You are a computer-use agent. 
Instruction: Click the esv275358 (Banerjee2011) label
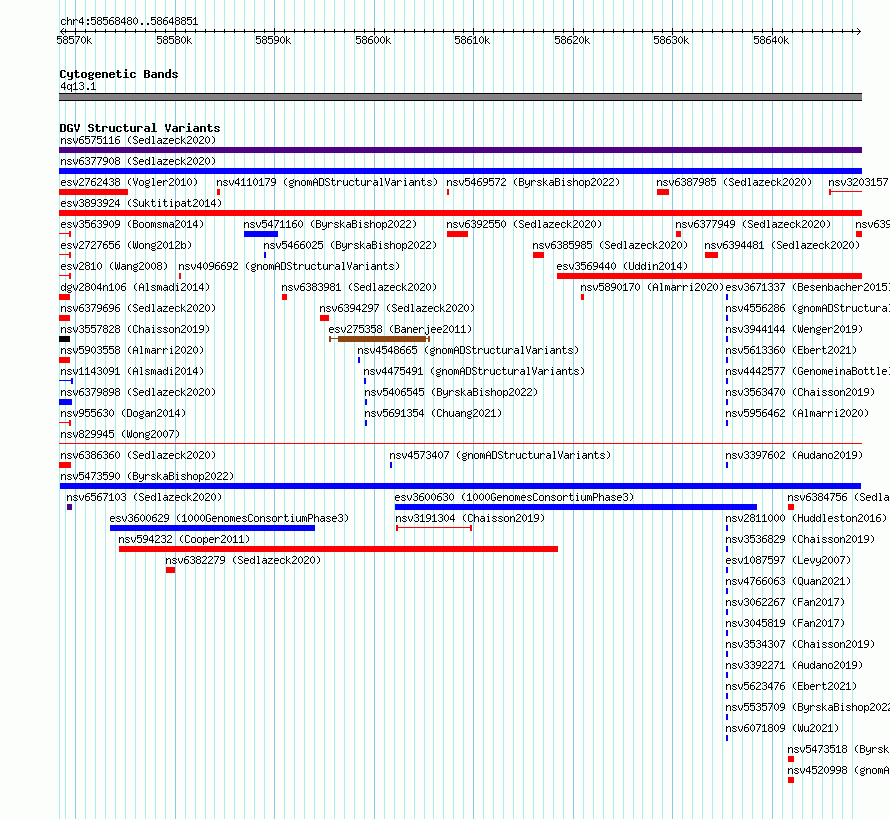tap(400, 329)
